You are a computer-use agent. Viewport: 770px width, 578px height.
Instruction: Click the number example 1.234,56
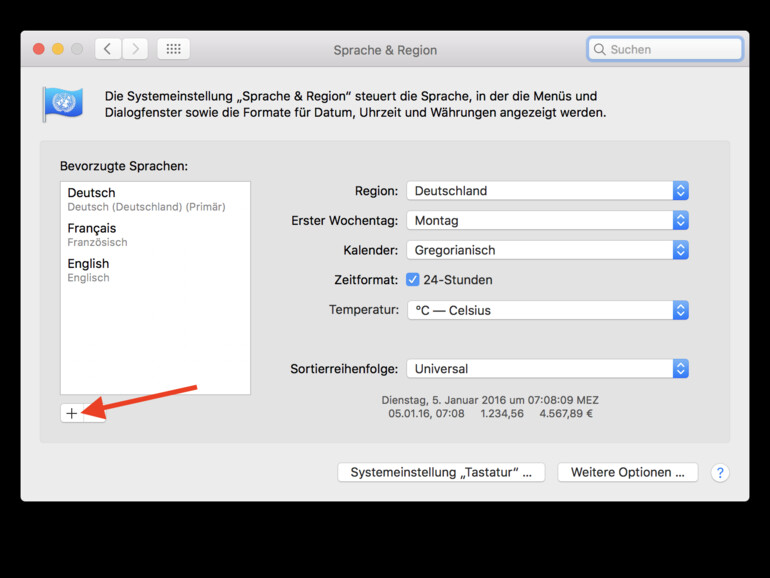click(502, 413)
